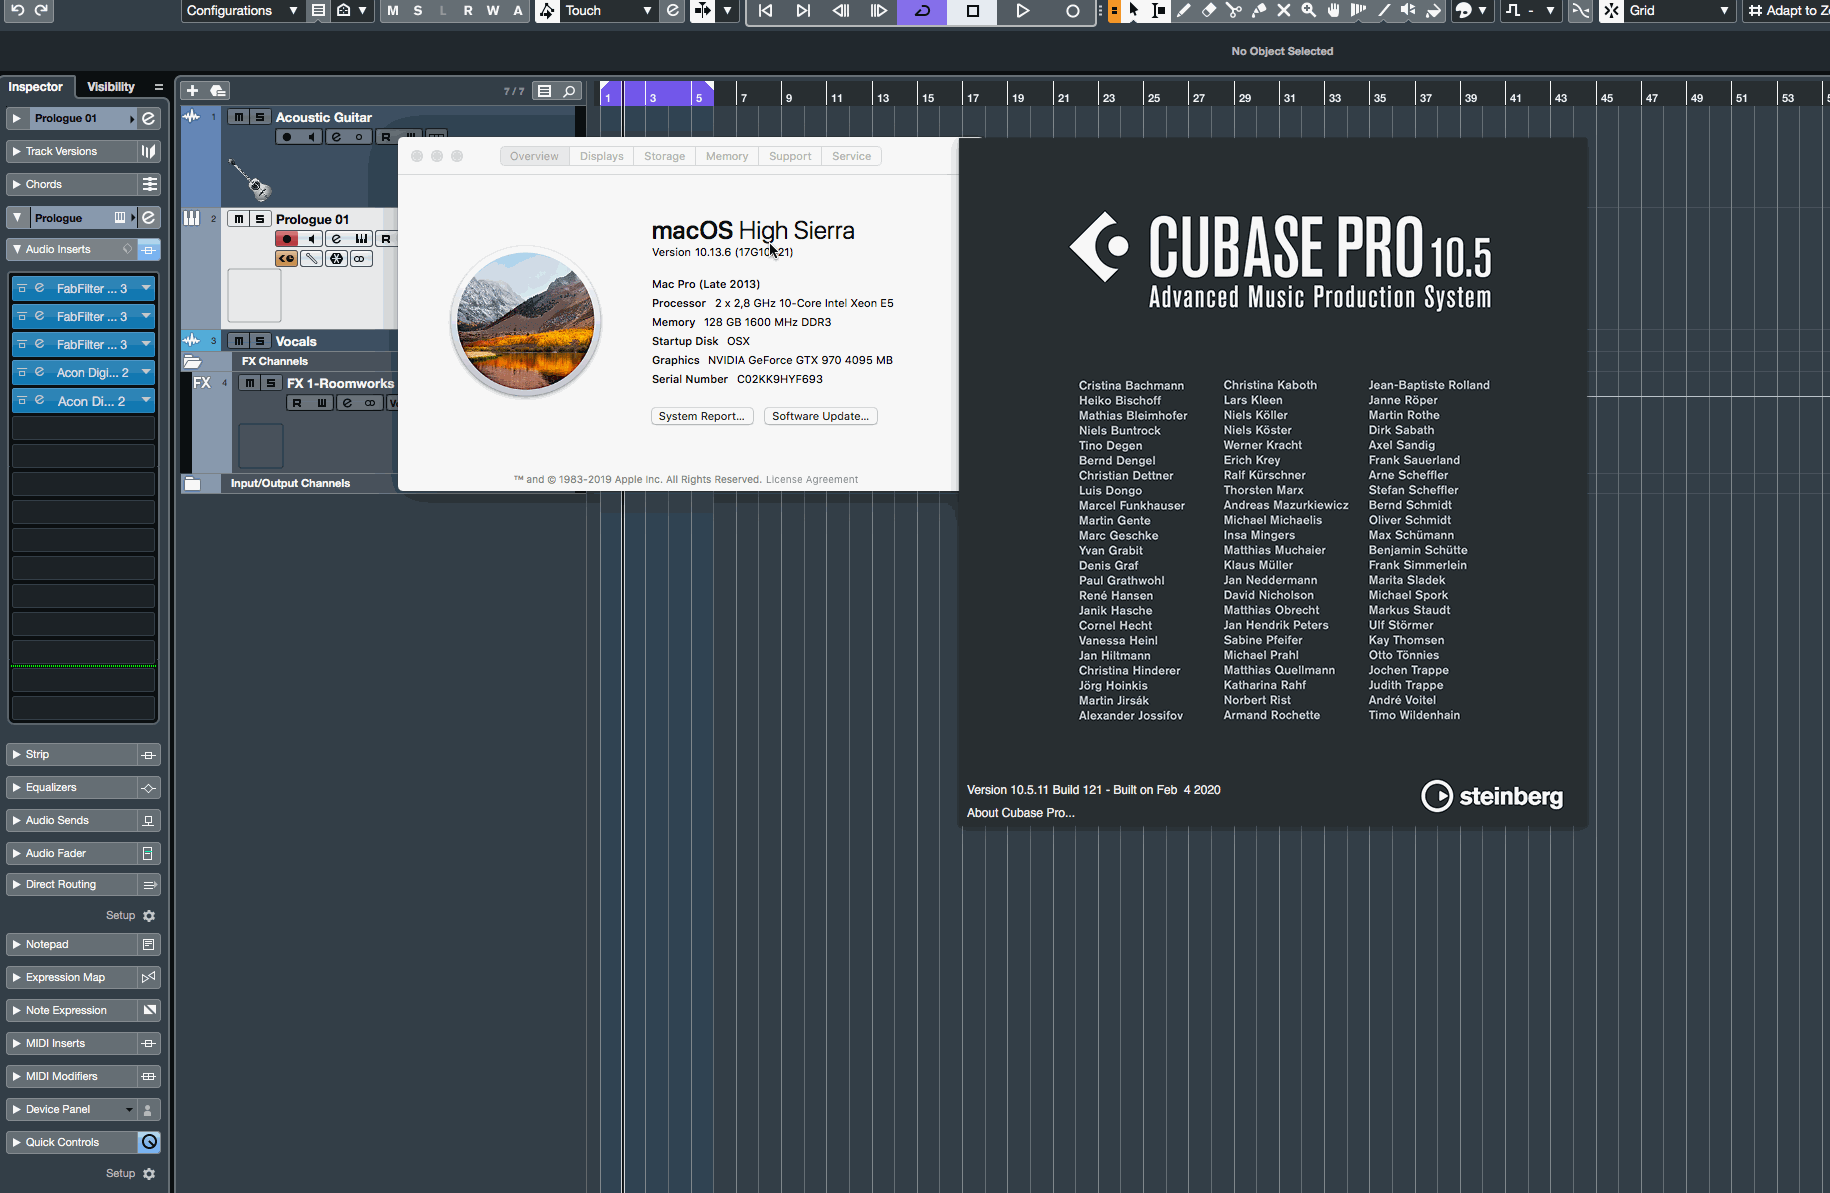Select the Split scissors tool
1830x1193 pixels.
click(1234, 10)
